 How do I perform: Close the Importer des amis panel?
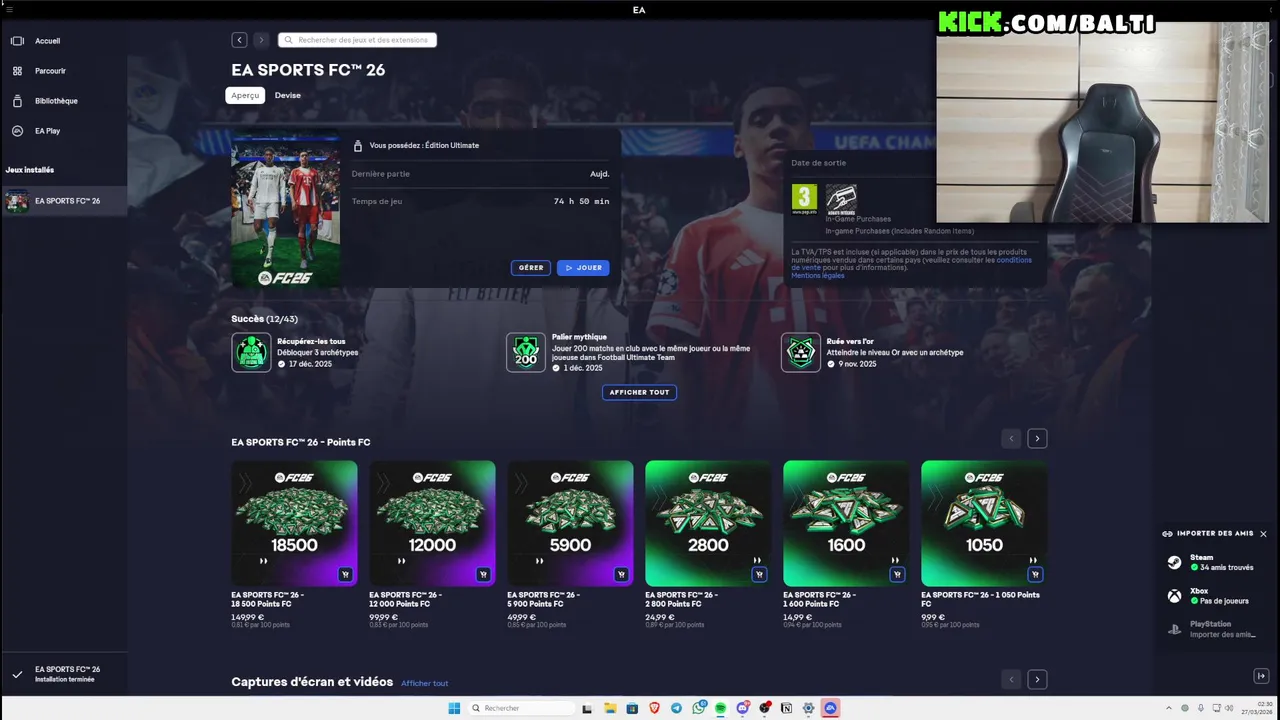[1263, 534]
